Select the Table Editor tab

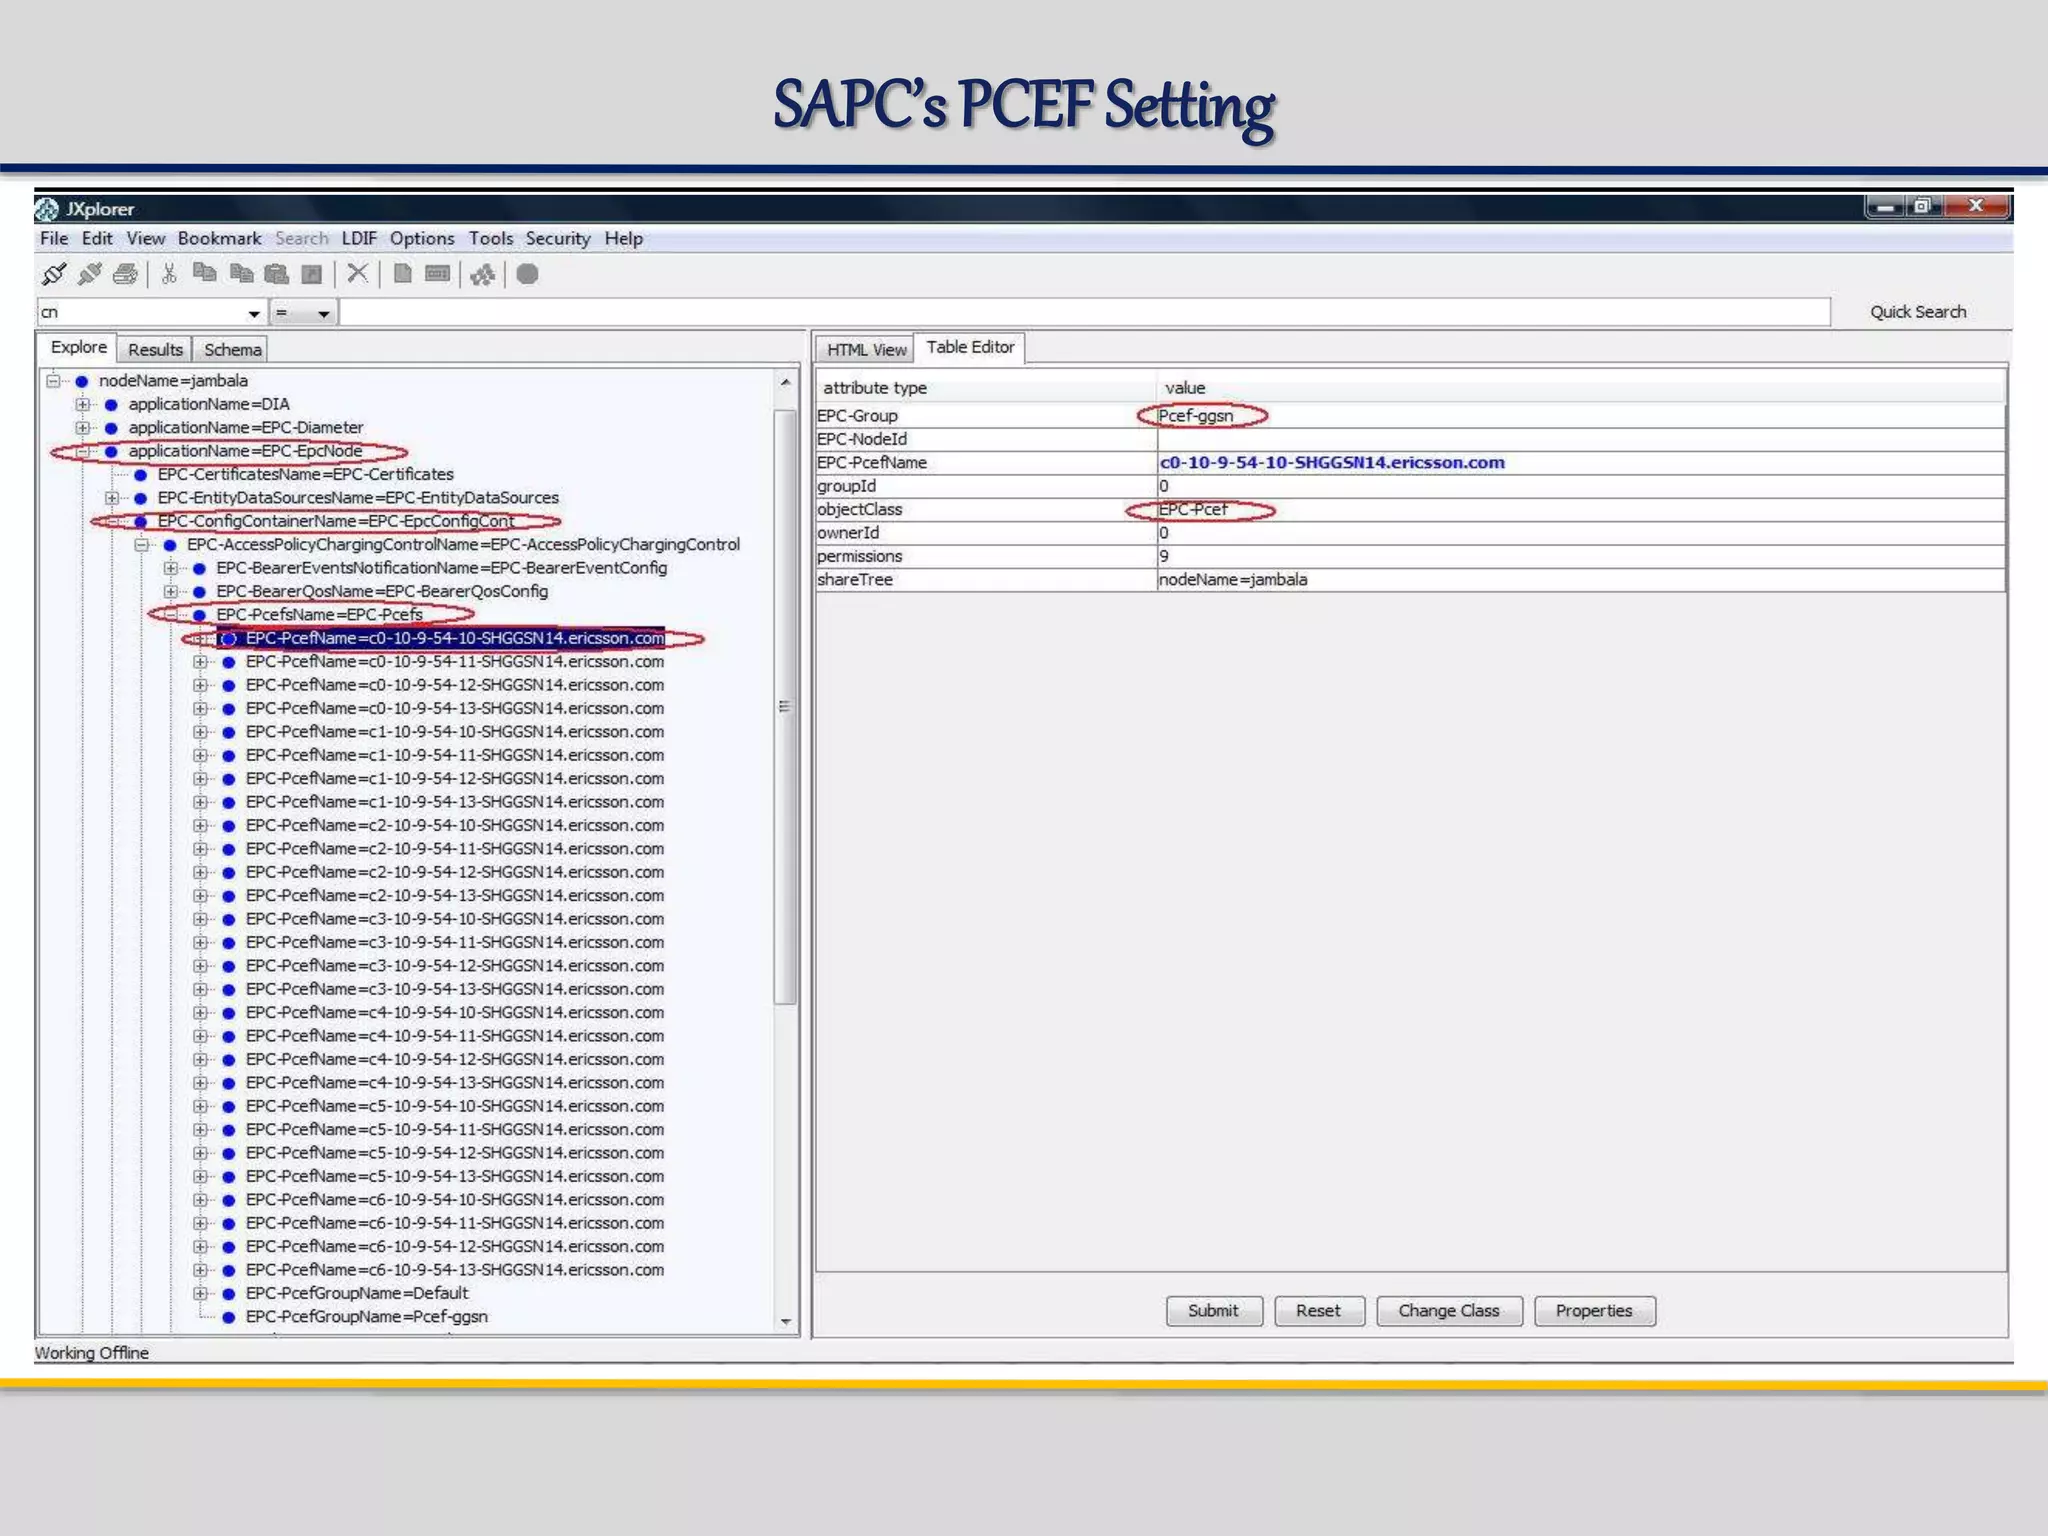(970, 347)
